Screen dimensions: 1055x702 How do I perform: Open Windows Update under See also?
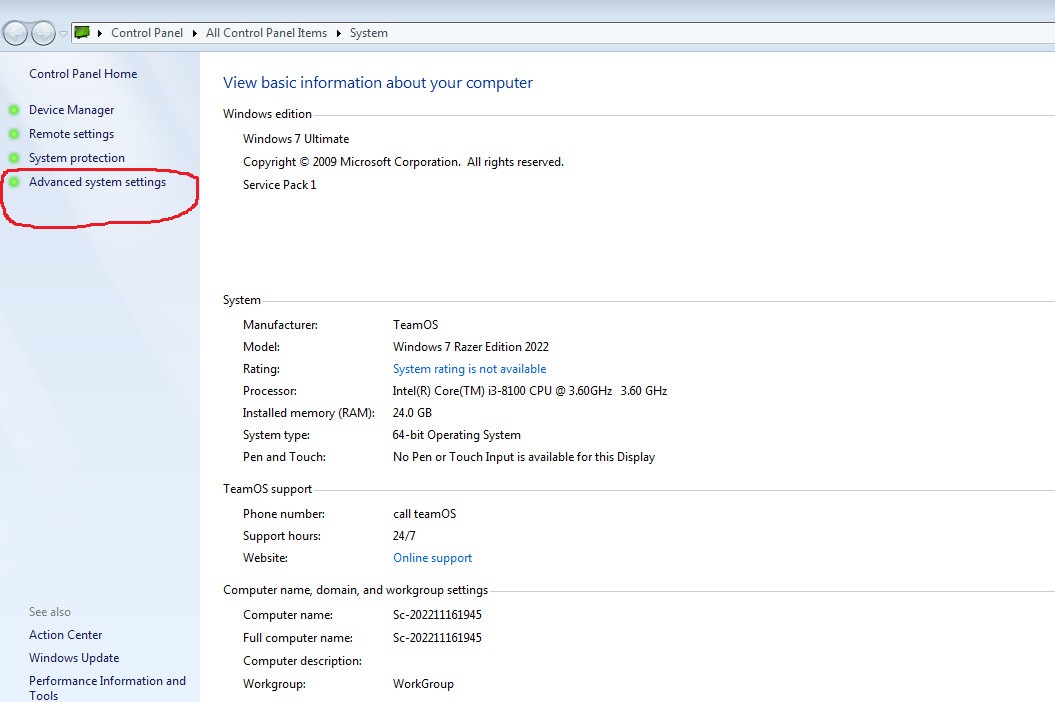[74, 658]
